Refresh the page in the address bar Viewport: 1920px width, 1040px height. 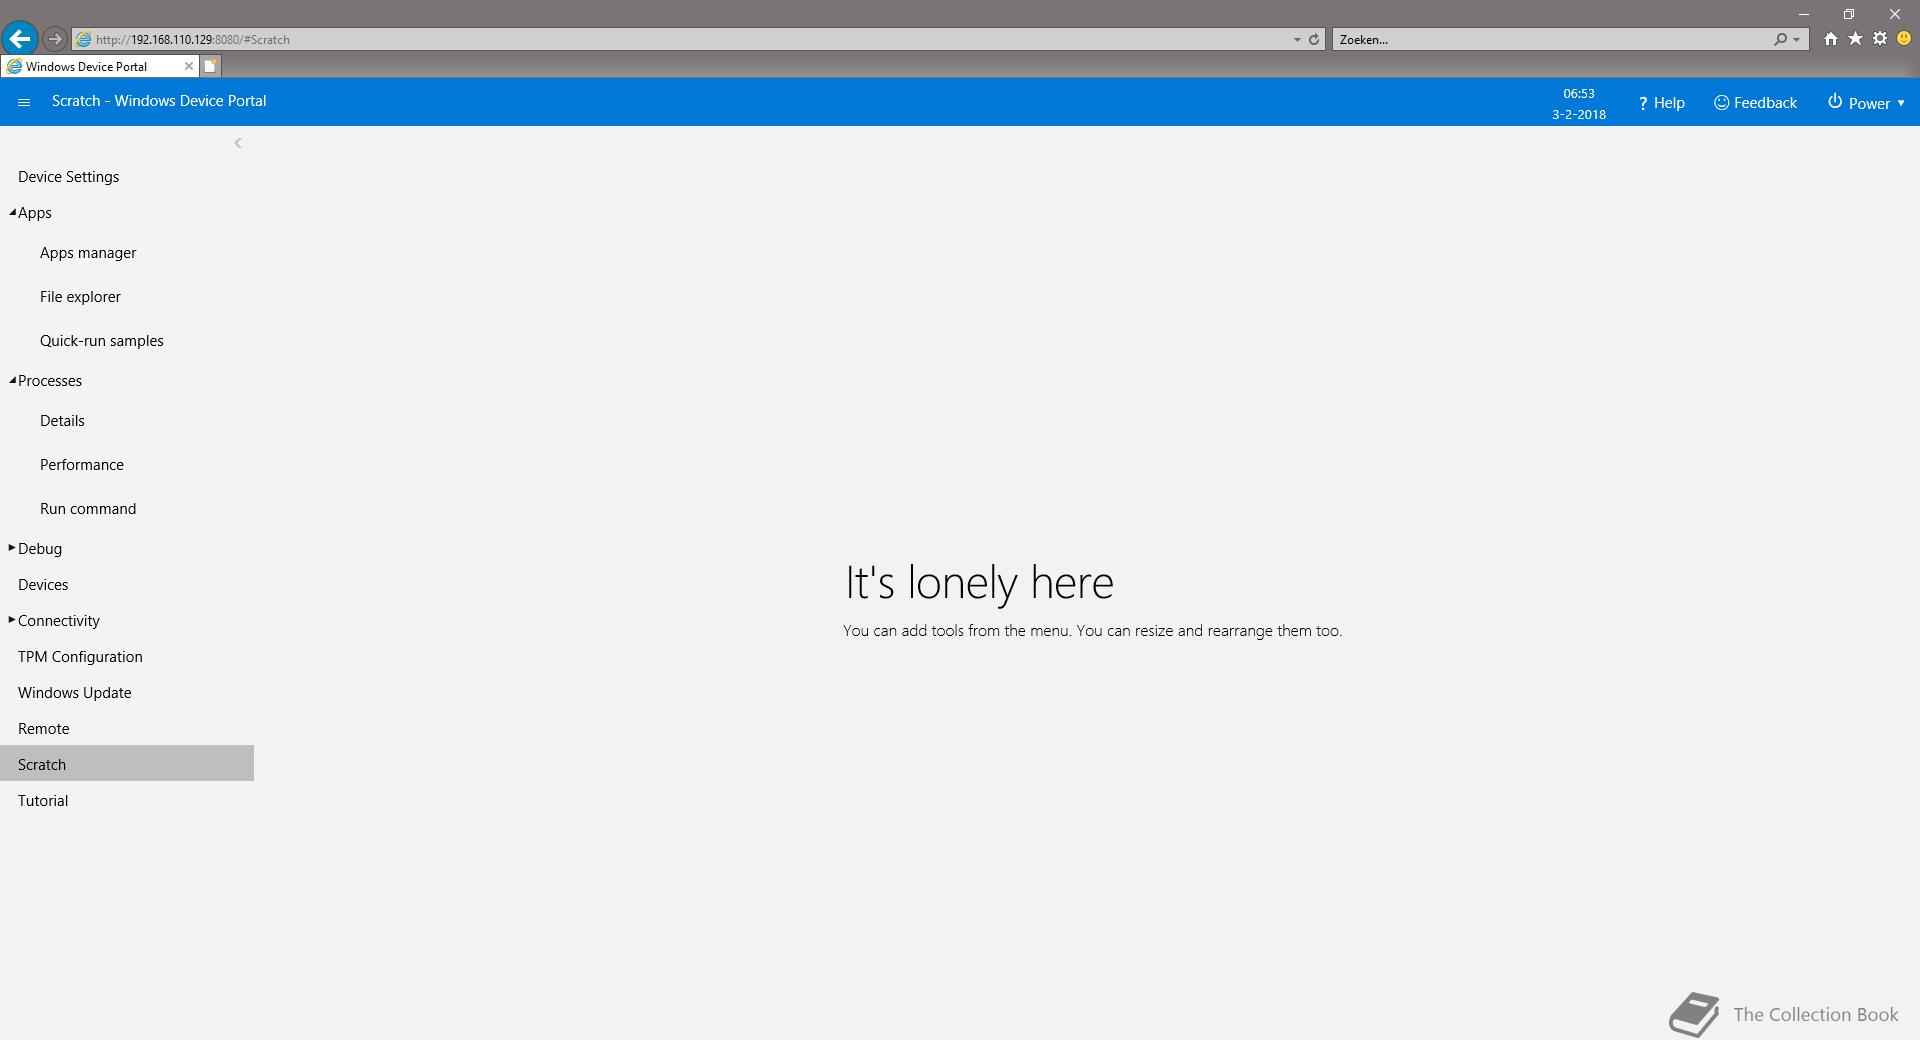click(x=1314, y=39)
